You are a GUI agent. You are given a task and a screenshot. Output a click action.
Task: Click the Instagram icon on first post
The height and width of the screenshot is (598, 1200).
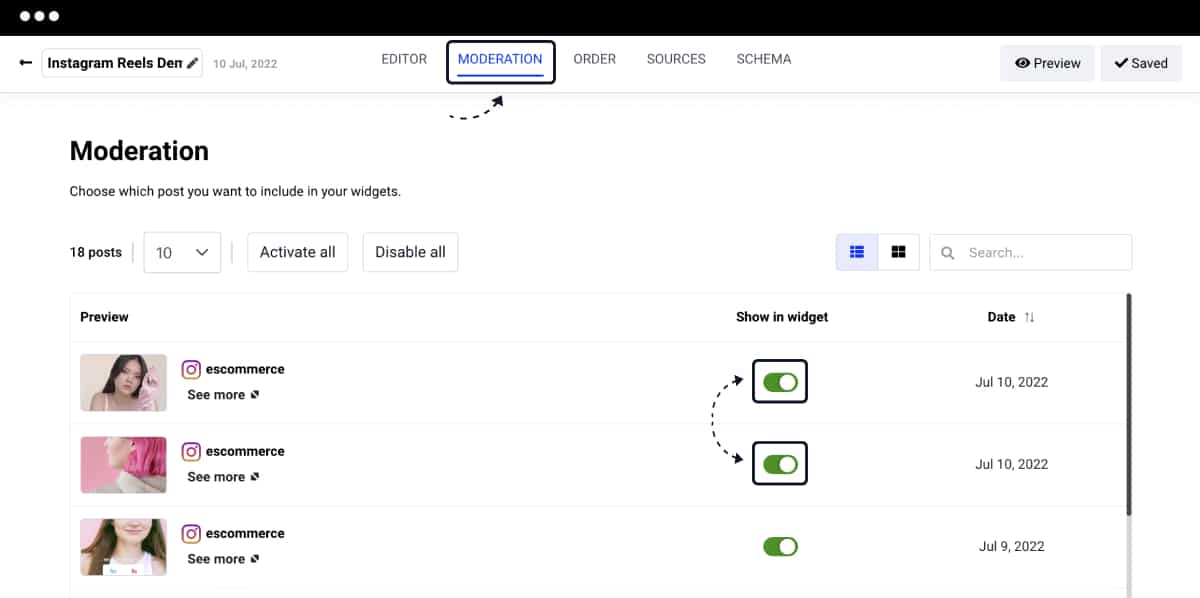pos(191,369)
